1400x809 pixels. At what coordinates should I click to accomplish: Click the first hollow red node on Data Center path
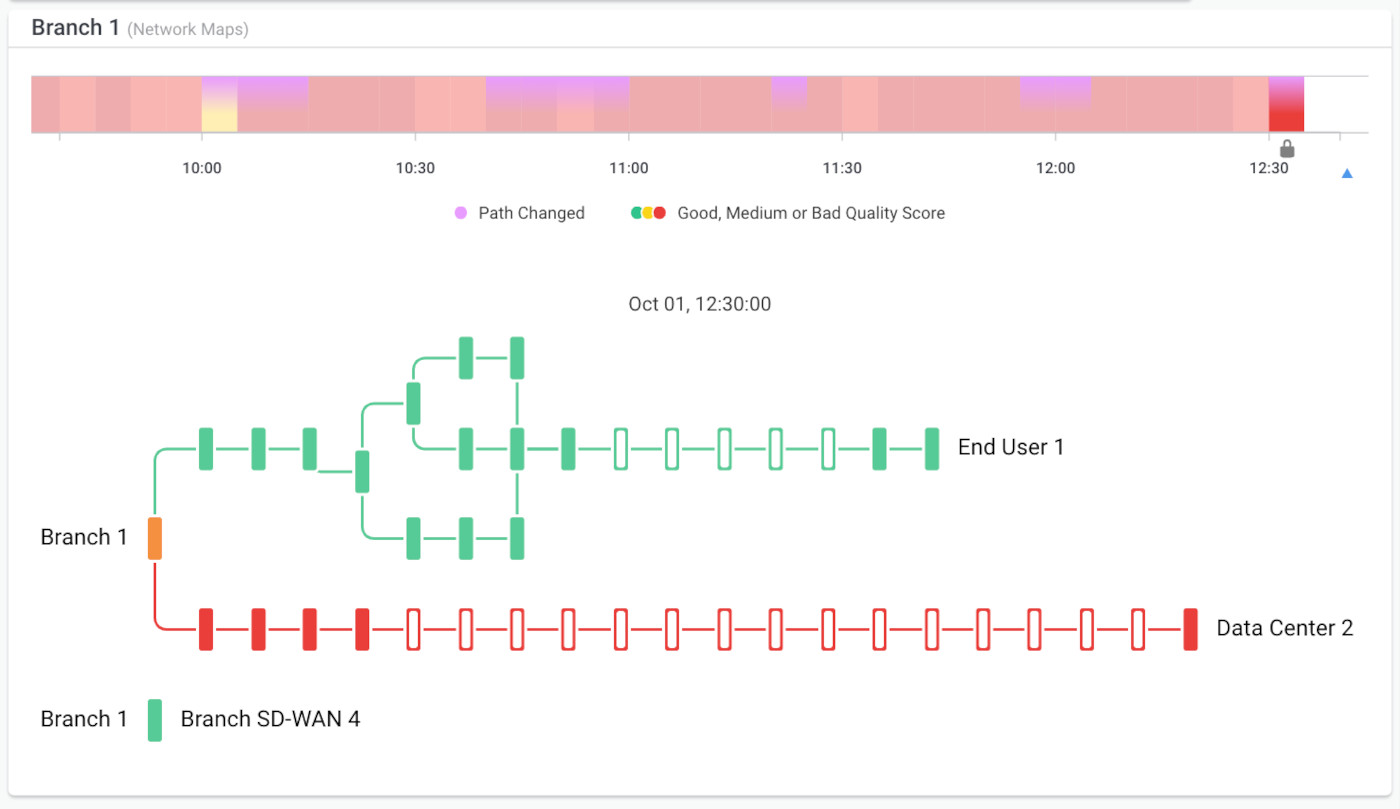(414, 629)
